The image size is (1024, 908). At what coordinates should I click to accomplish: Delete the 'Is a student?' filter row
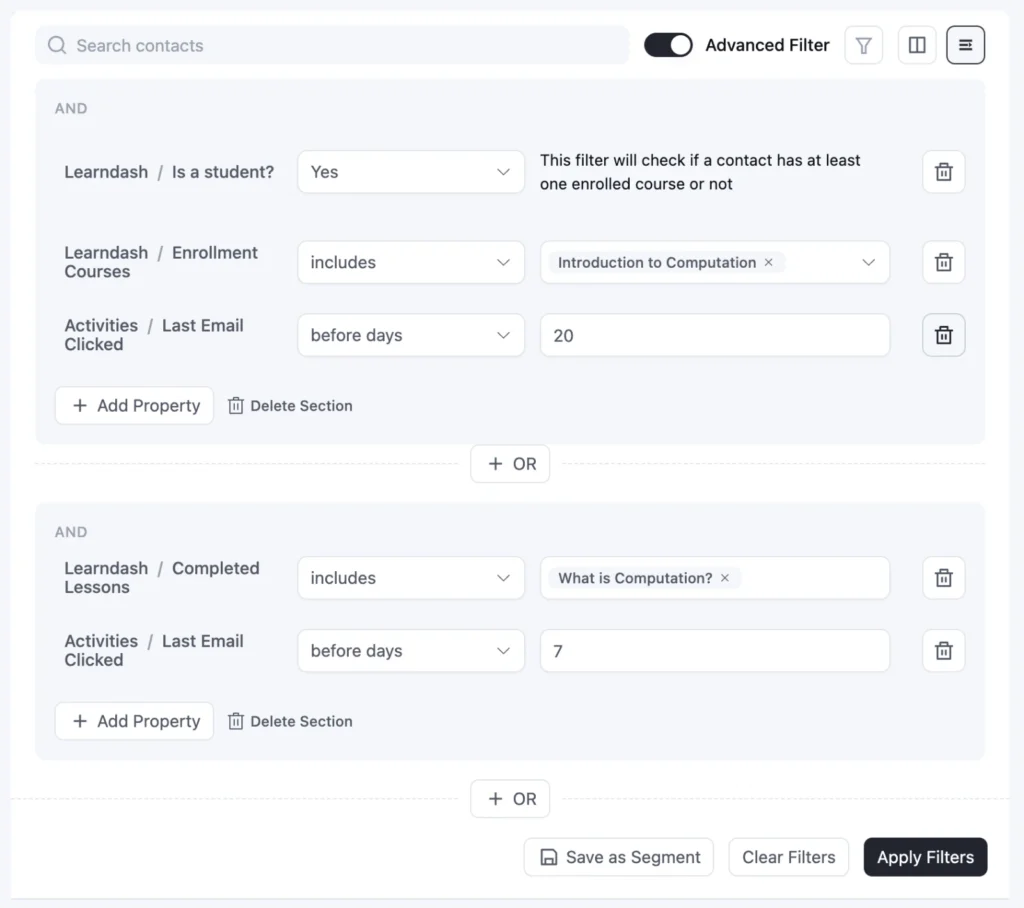point(944,172)
